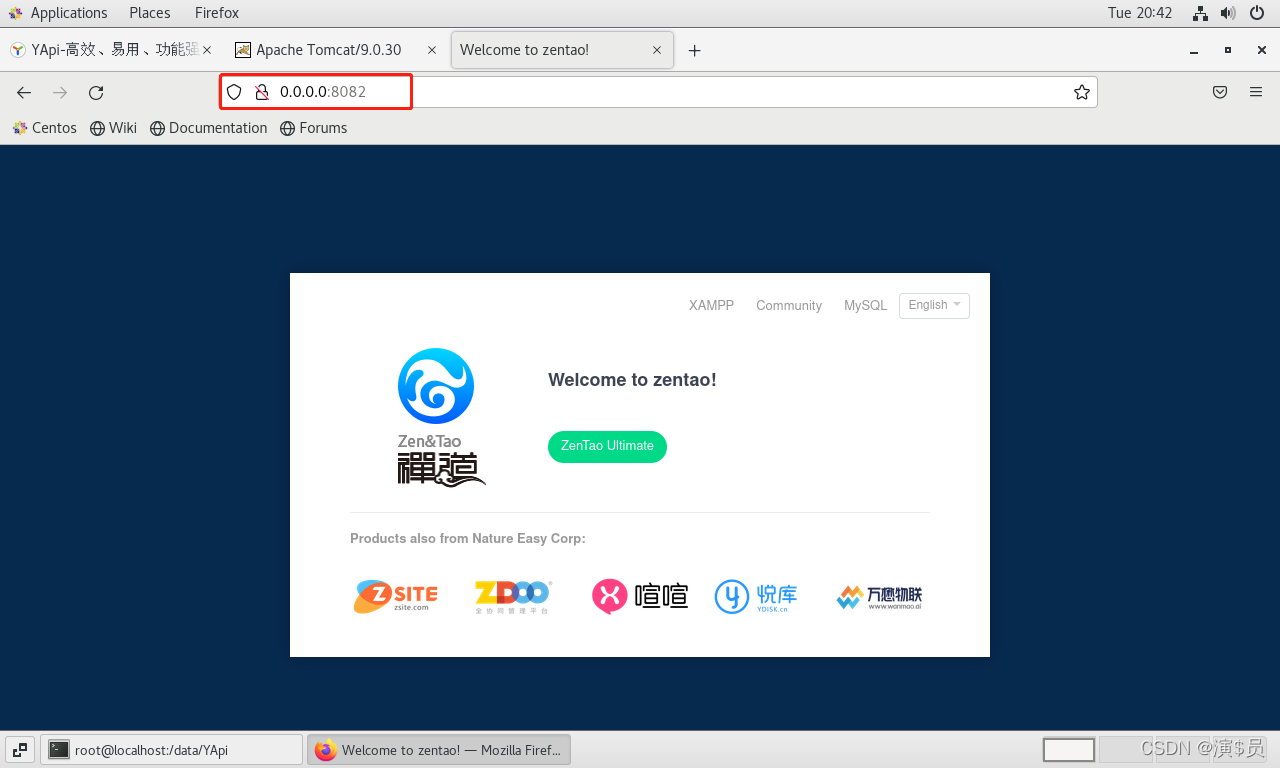This screenshot has width=1280, height=768.
Task: Click the Products also from Nature Easy Corp text
Action: click(x=468, y=539)
